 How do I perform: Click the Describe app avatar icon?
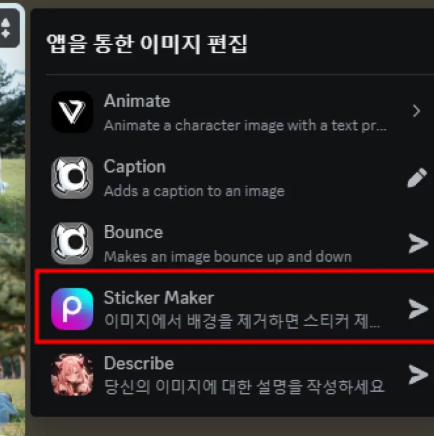tap(72, 374)
